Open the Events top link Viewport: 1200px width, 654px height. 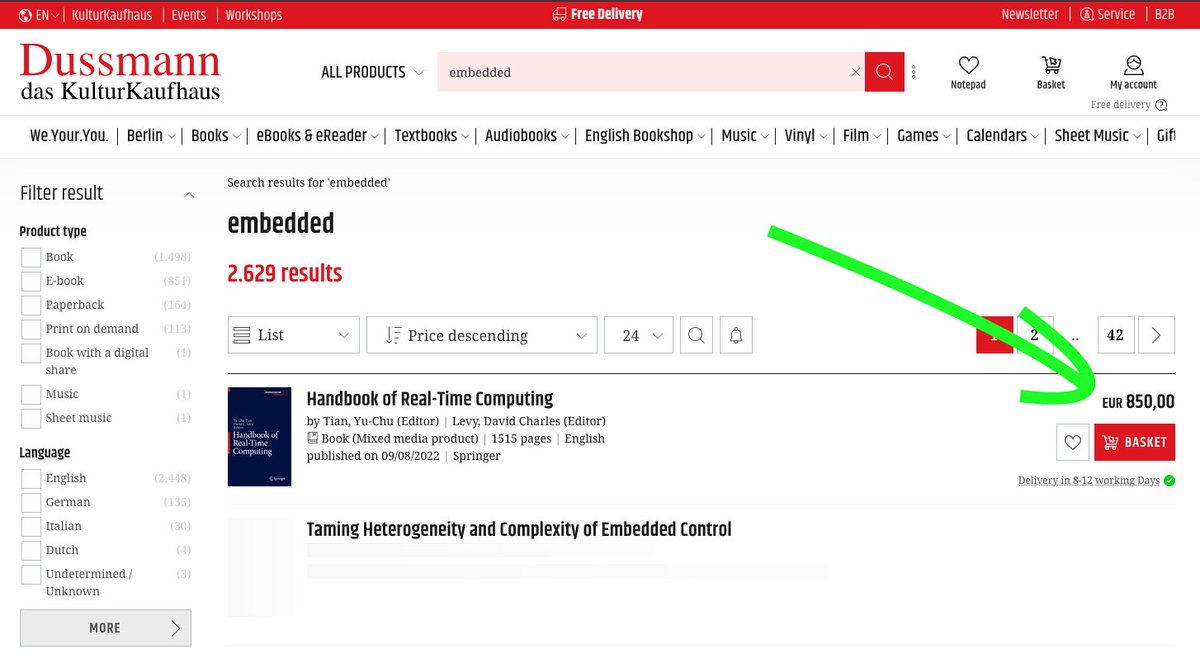point(188,15)
